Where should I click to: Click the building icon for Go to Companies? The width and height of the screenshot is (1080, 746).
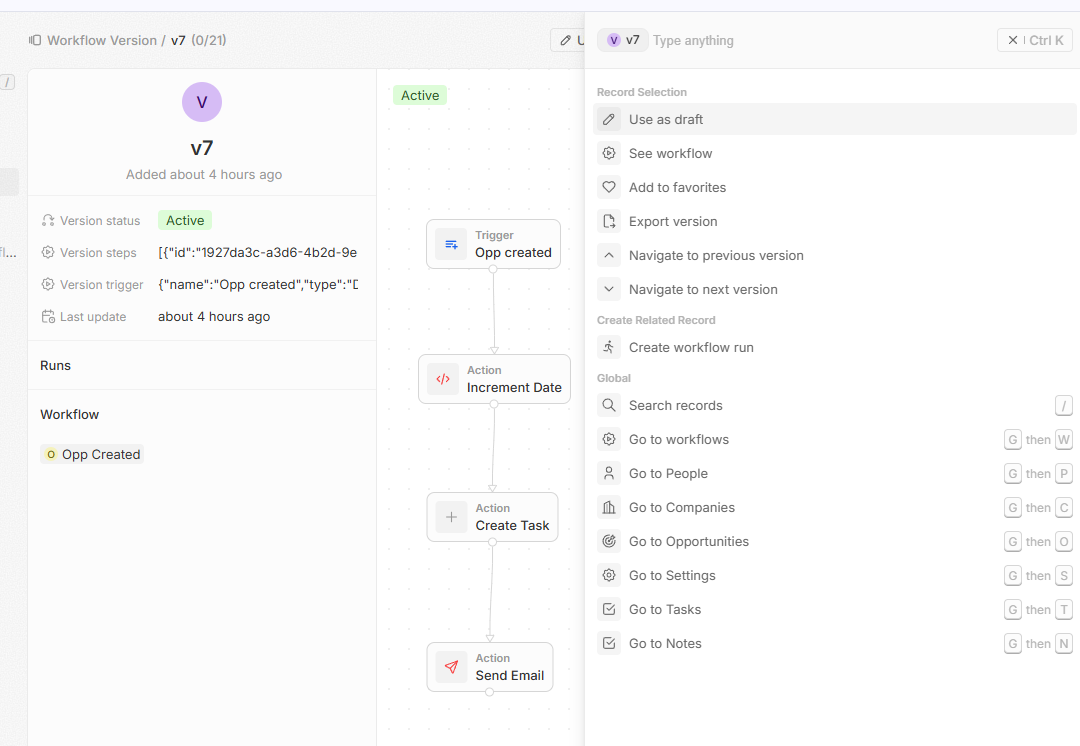[x=609, y=507]
